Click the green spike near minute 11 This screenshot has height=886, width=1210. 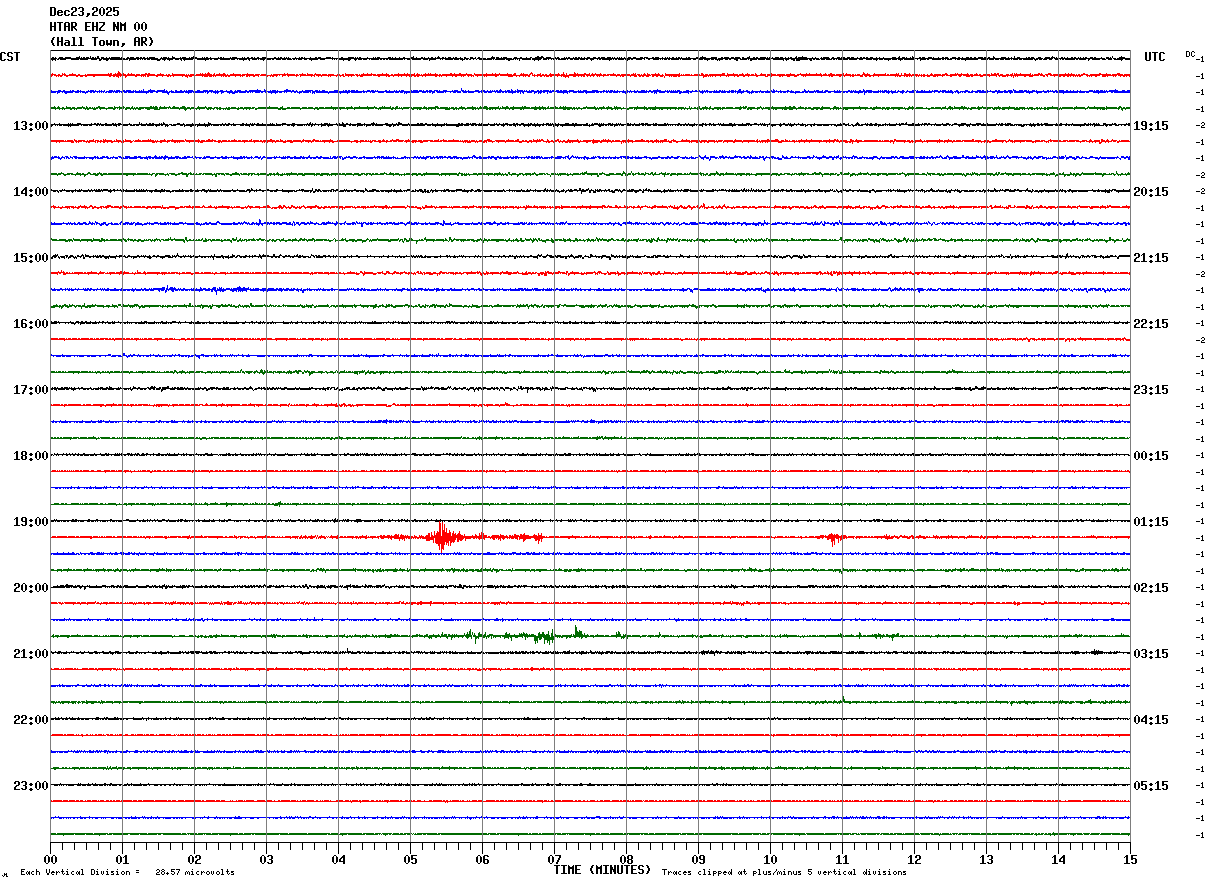pyautogui.click(x=843, y=699)
